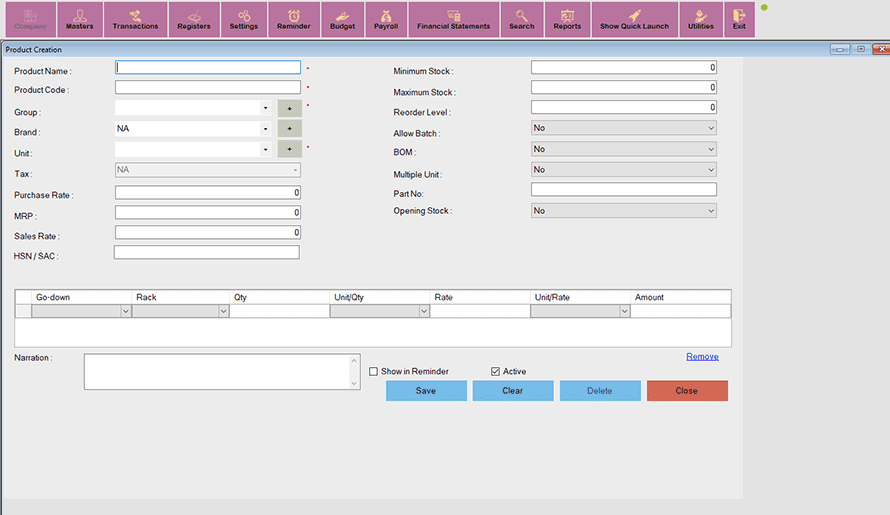Click the grid row selector cell
This screenshot has width=890, height=515.
coord(23,311)
